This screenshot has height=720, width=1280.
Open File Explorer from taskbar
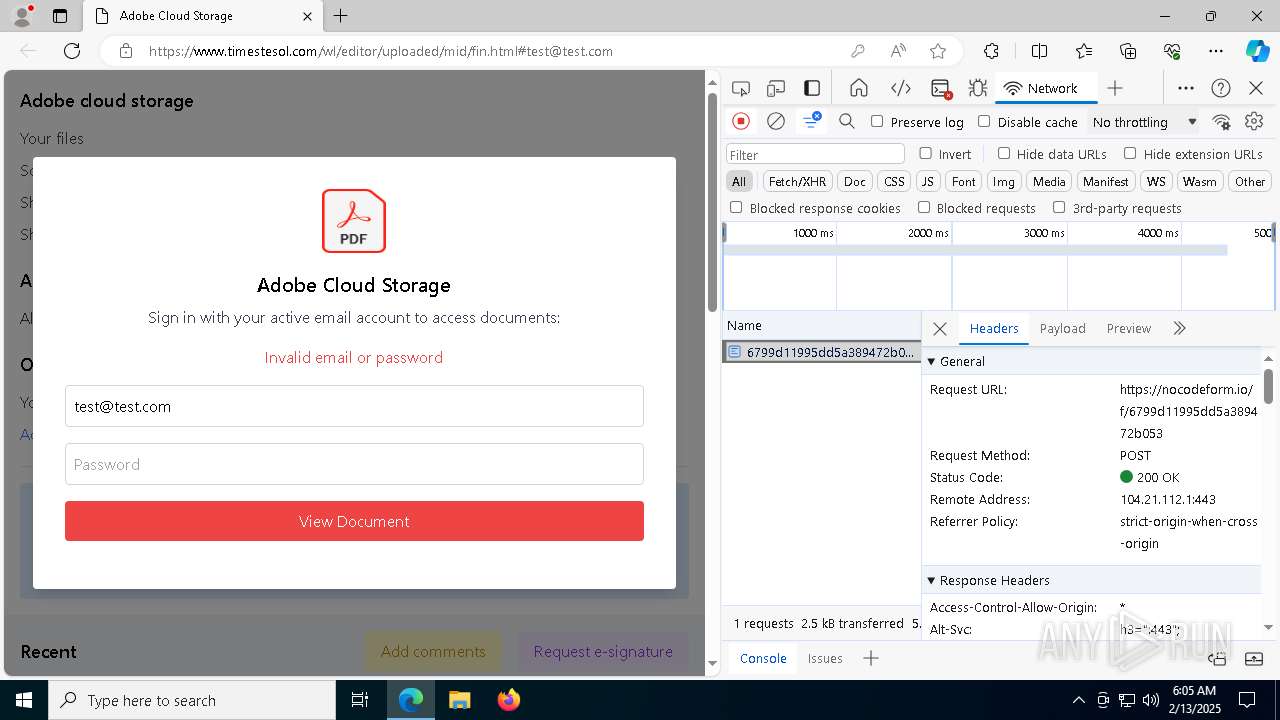click(x=459, y=700)
